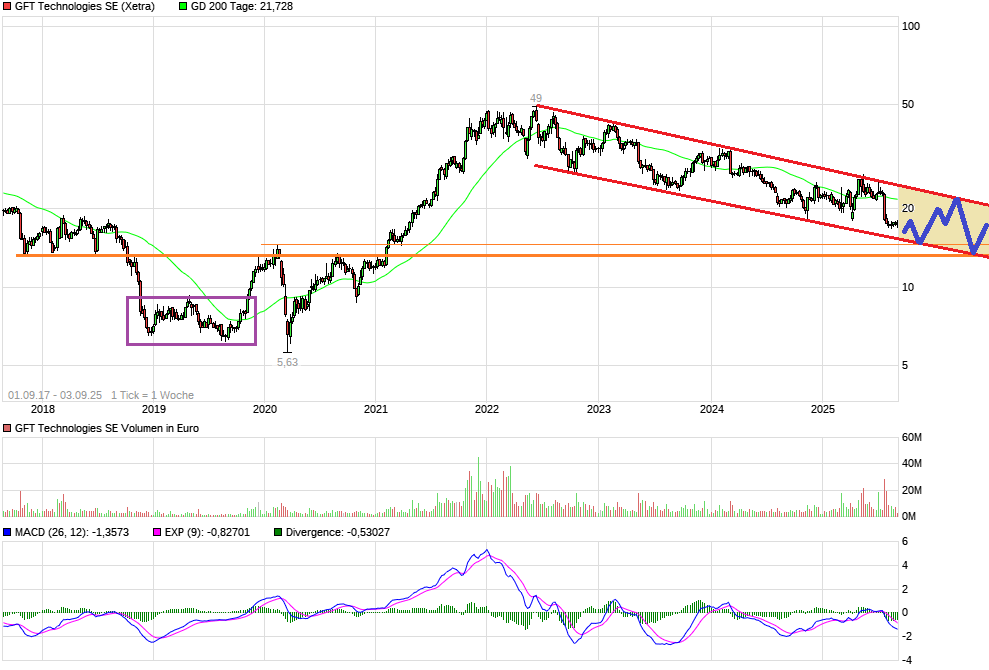Click the magenta EXP (9) indicator icon
This screenshot has width=989, height=670.
155,533
